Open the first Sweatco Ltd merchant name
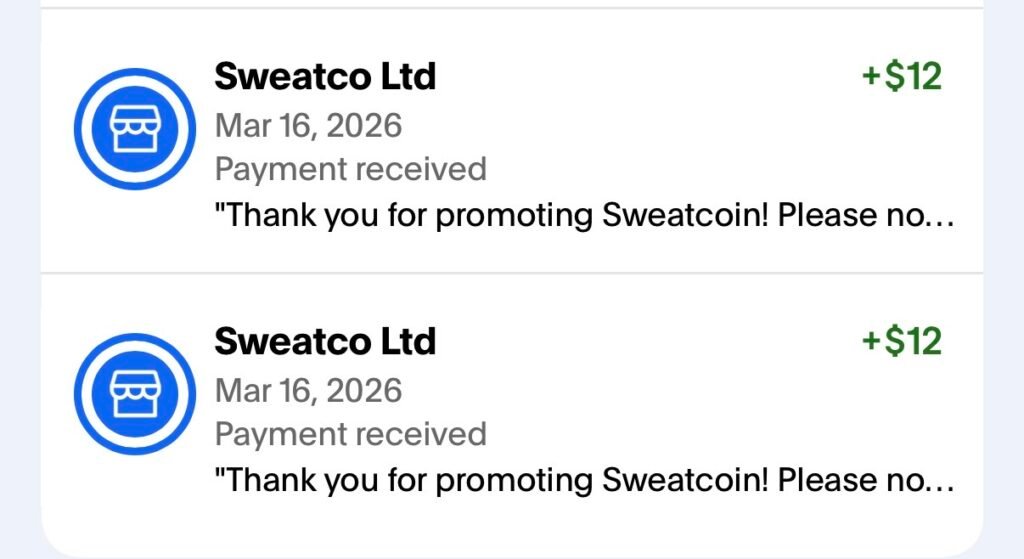The image size is (1024, 559). click(325, 76)
